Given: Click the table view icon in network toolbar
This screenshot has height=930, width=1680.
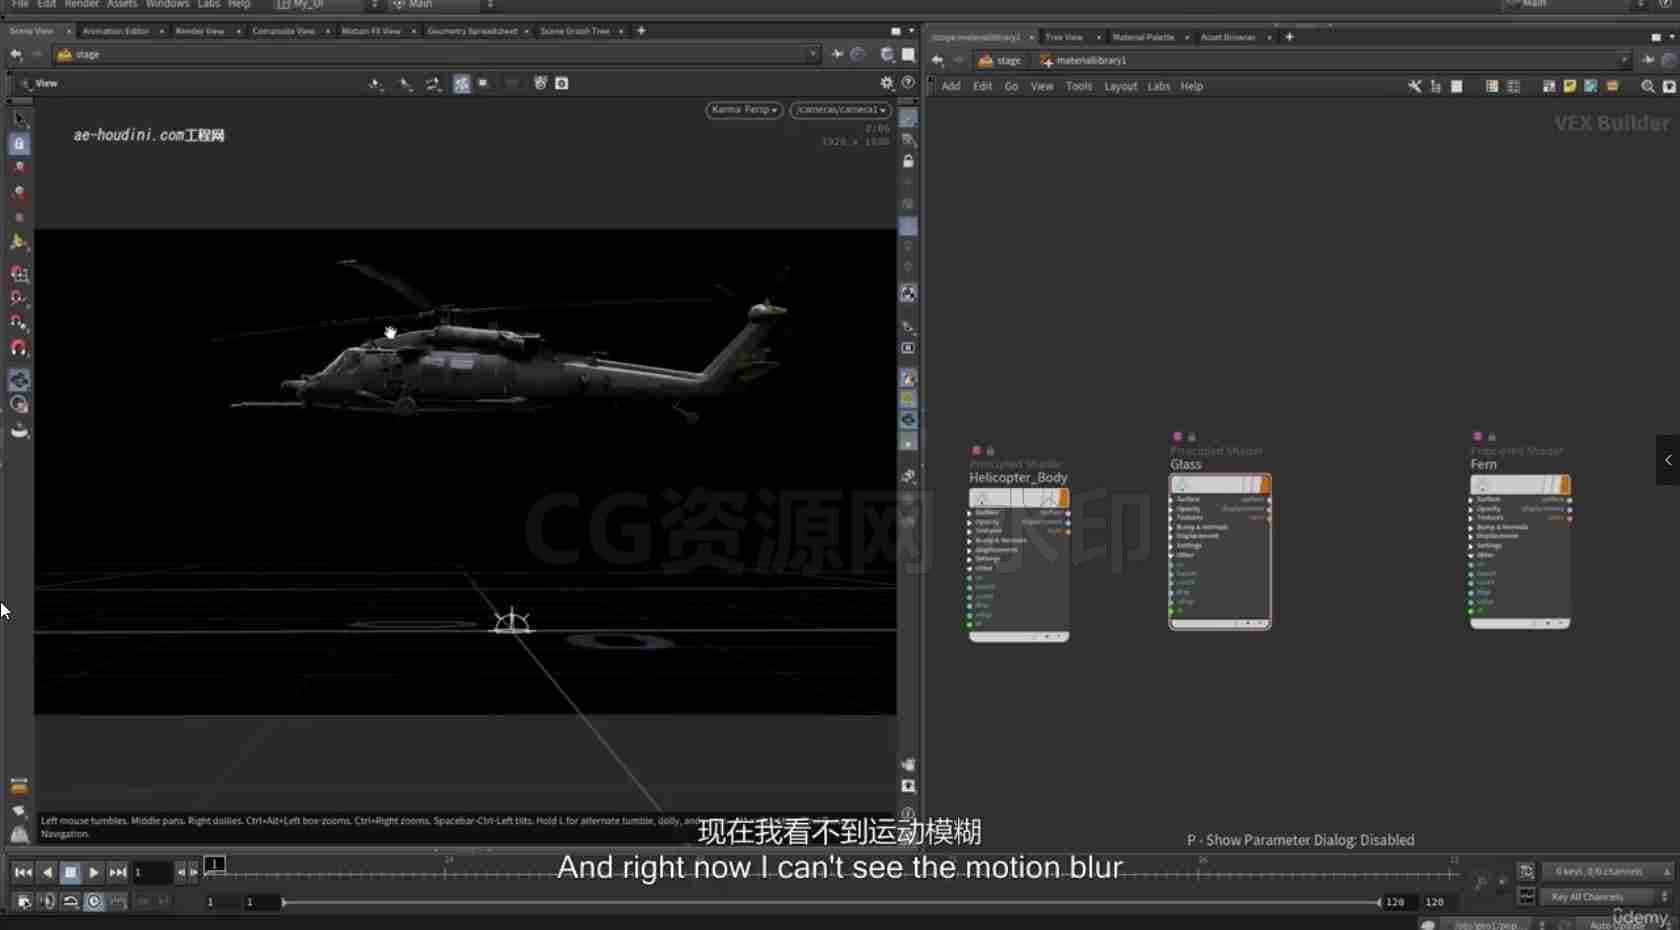Looking at the screenshot, I should click(x=1513, y=86).
